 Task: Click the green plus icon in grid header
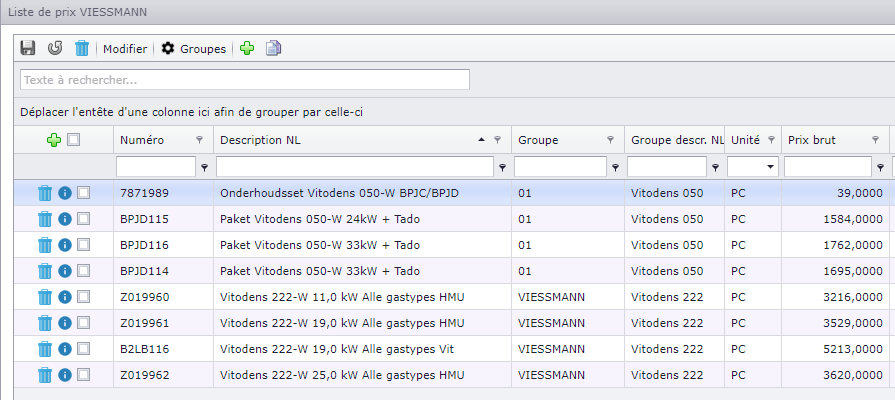pos(54,140)
